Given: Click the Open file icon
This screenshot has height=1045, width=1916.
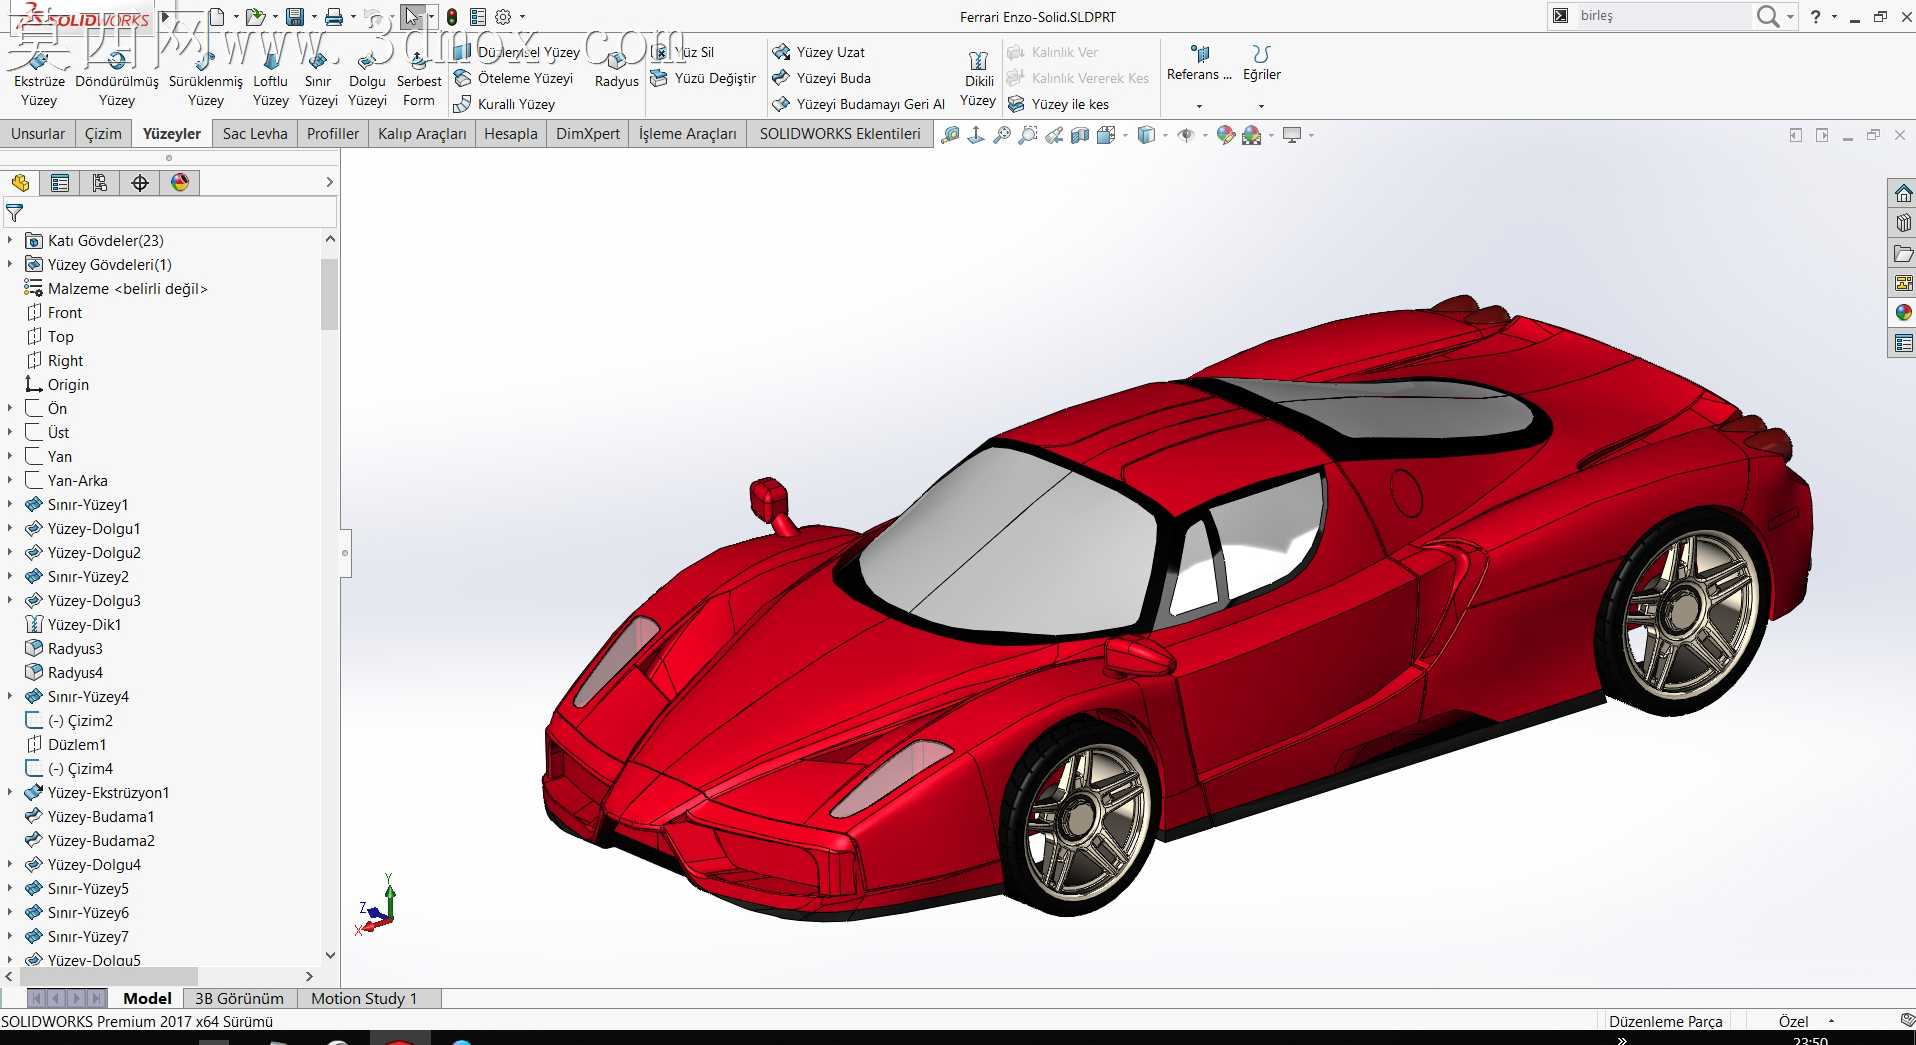Looking at the screenshot, I should point(255,17).
